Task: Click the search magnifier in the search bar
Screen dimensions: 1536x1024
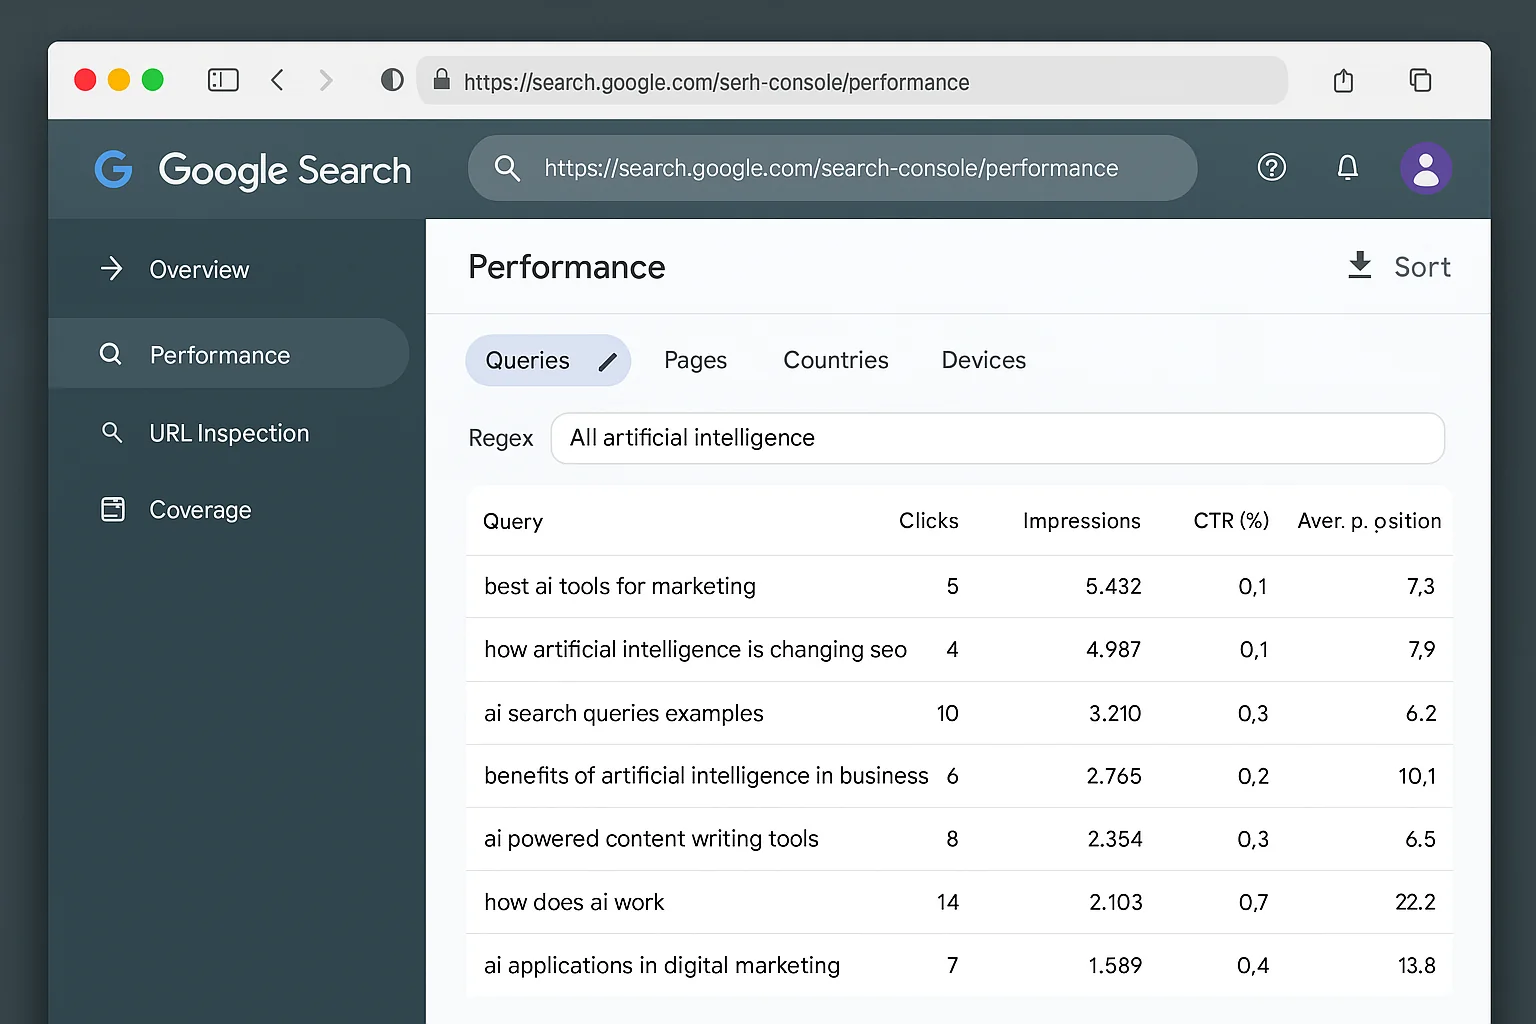Action: pos(507,168)
